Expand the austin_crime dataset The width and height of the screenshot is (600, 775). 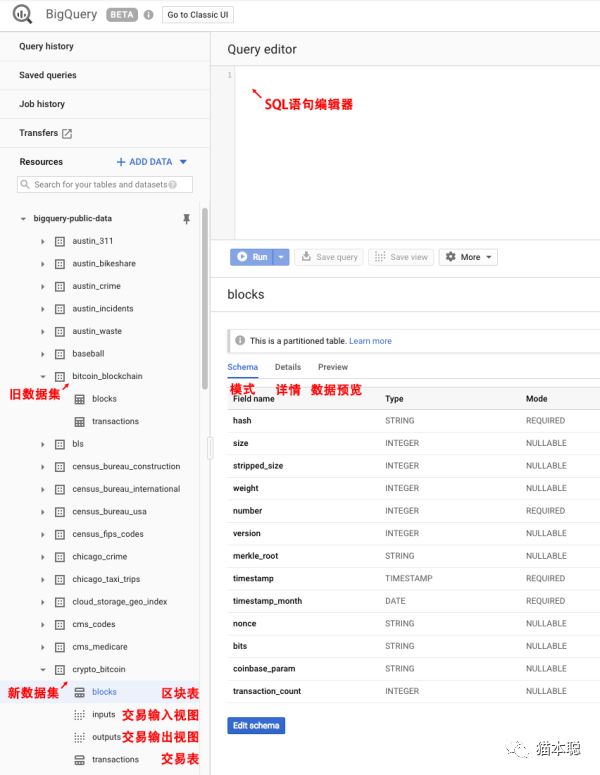tap(43, 287)
